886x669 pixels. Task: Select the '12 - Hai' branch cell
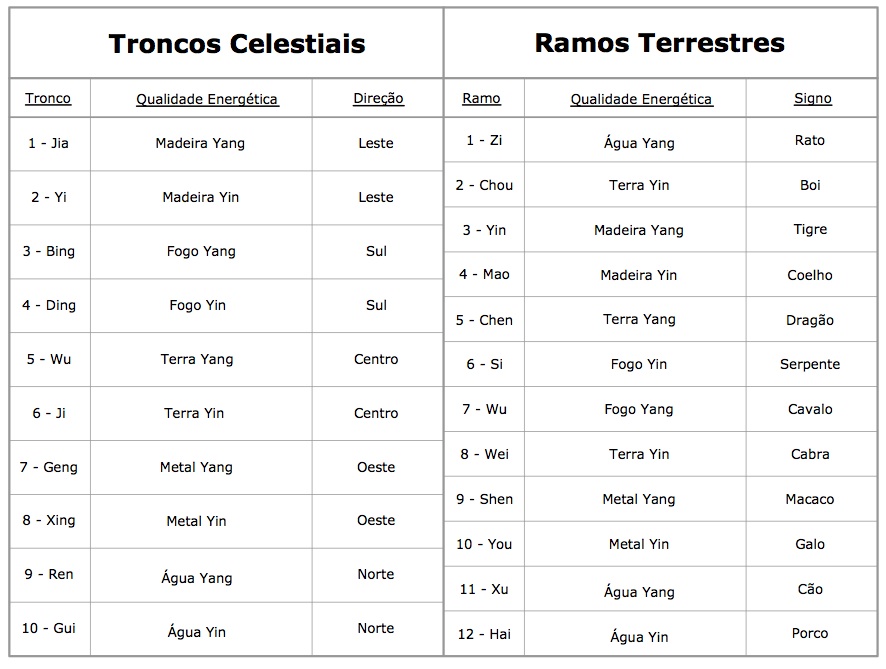point(484,633)
